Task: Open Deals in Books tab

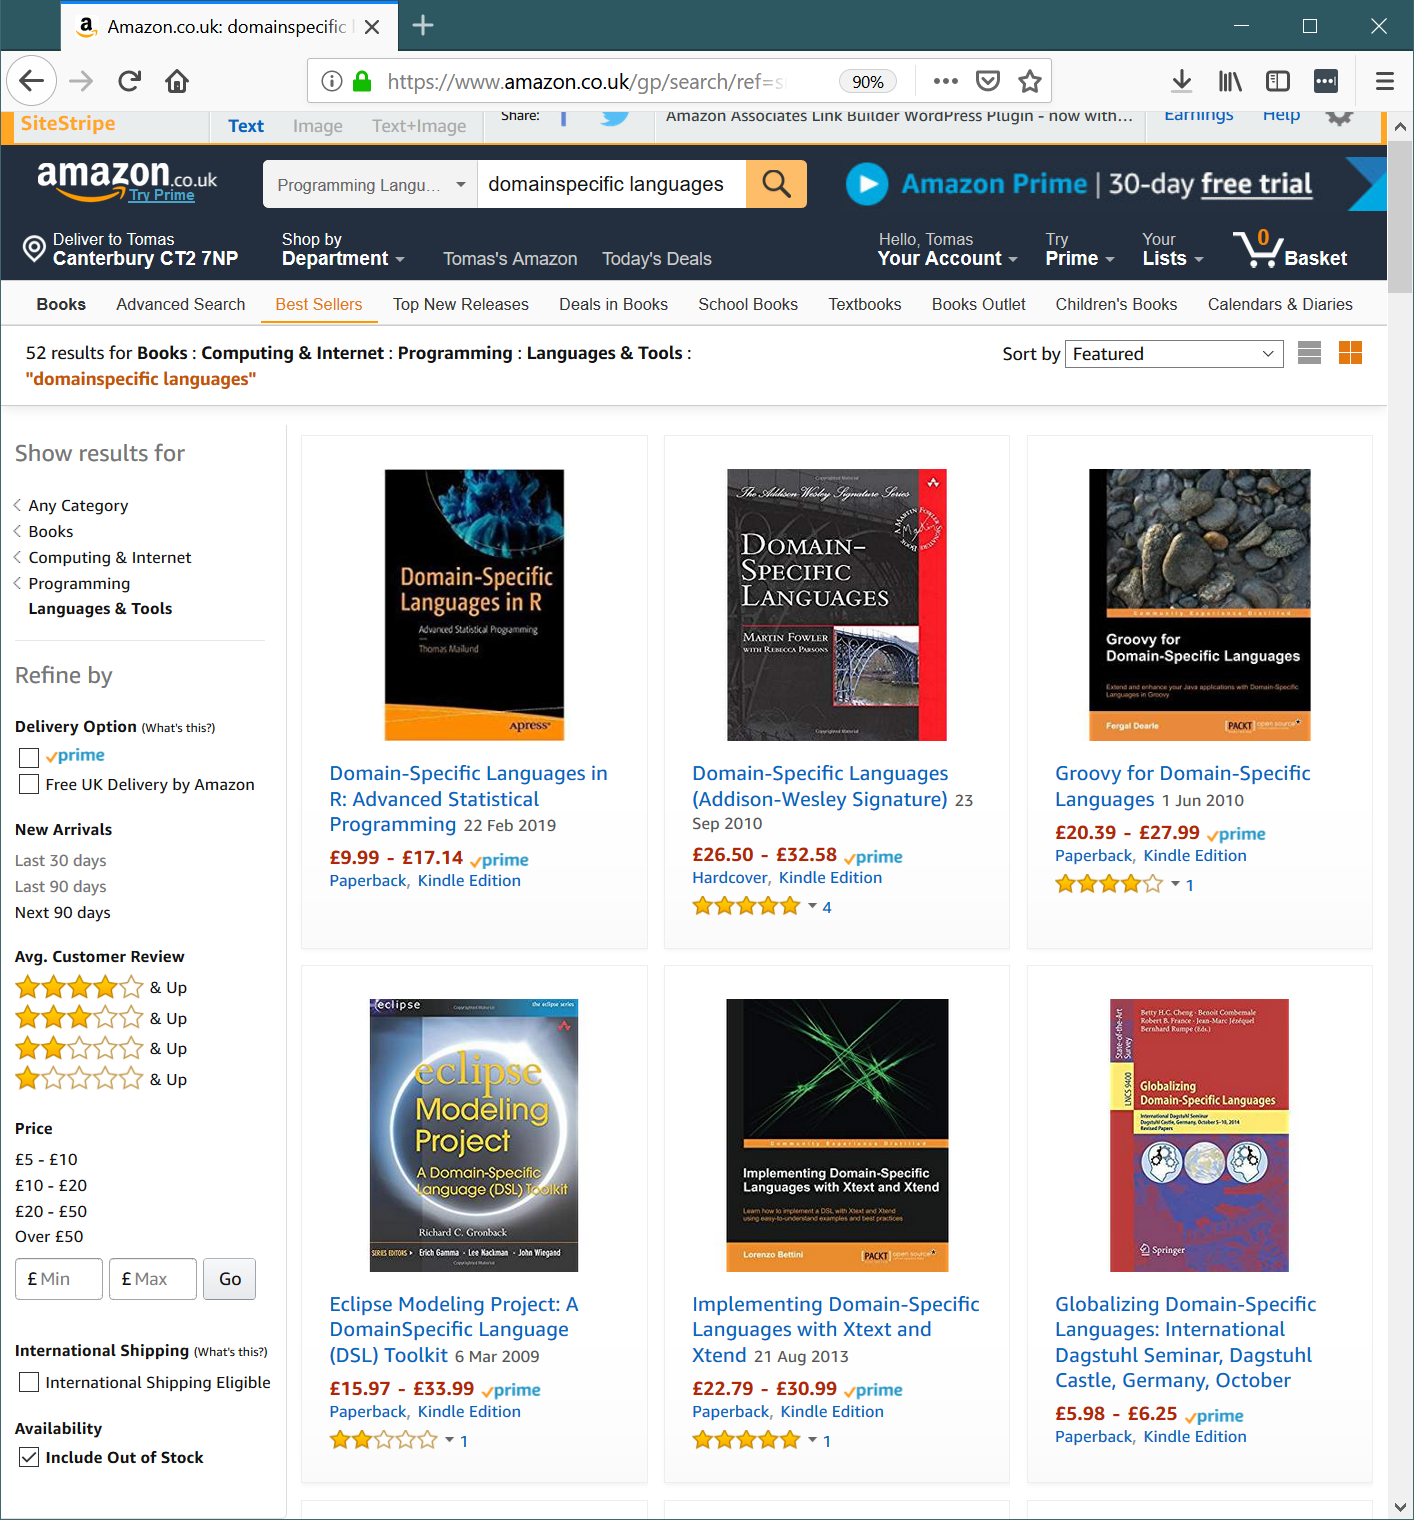Action: 613,304
